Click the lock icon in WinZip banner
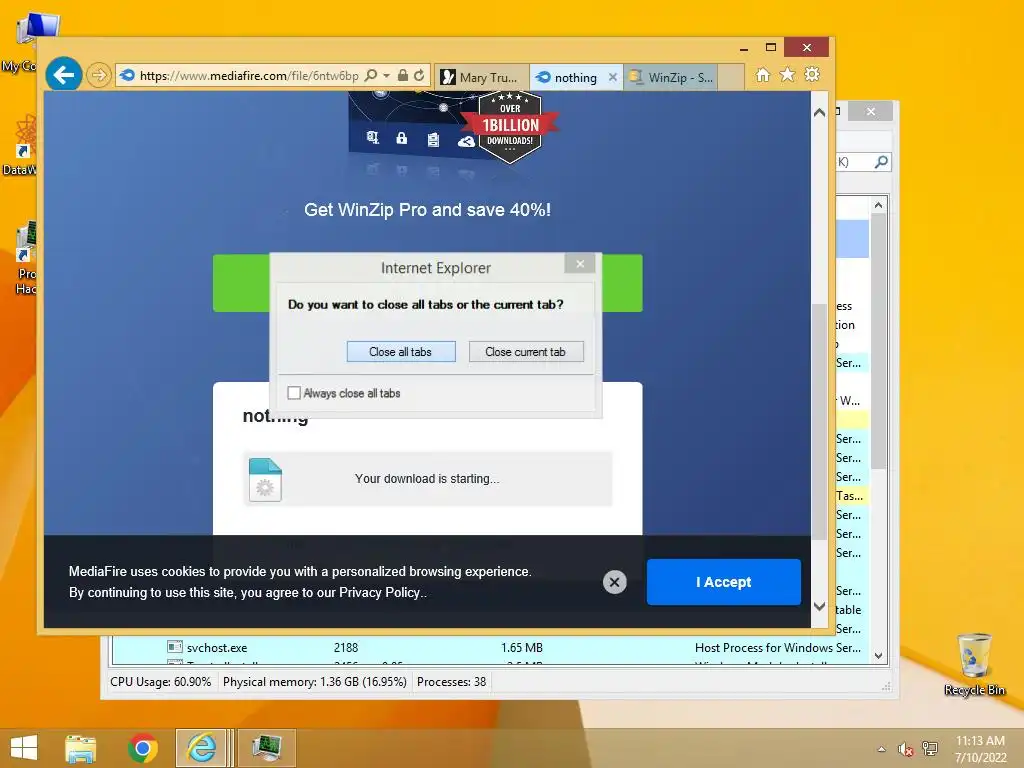Image resolution: width=1024 pixels, height=768 pixels. pos(402,138)
